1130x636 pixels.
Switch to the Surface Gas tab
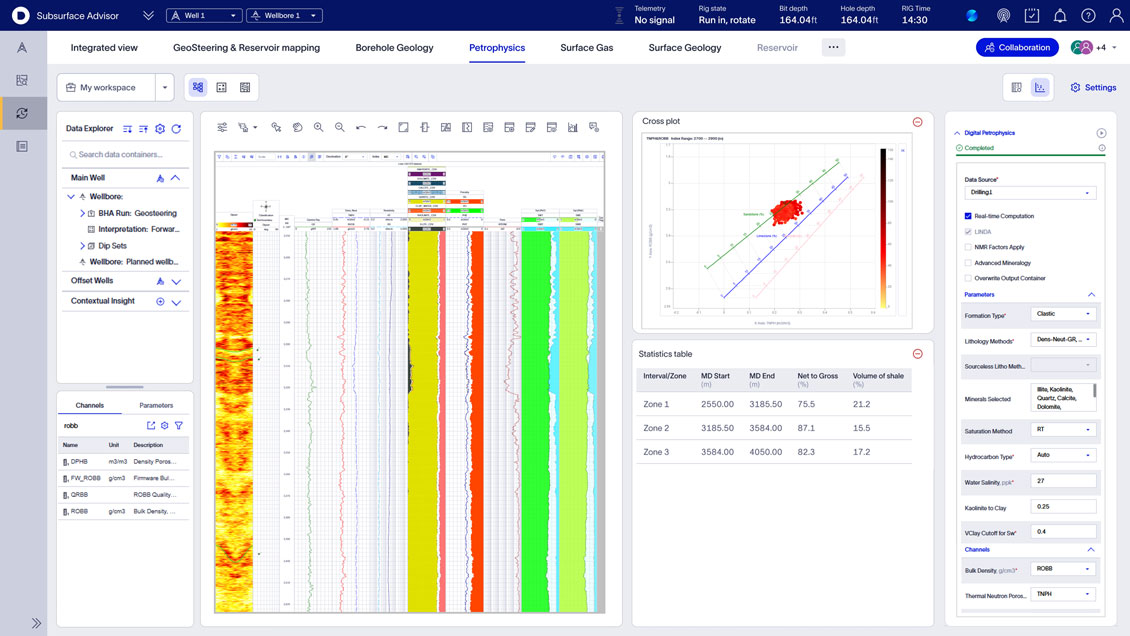point(586,47)
